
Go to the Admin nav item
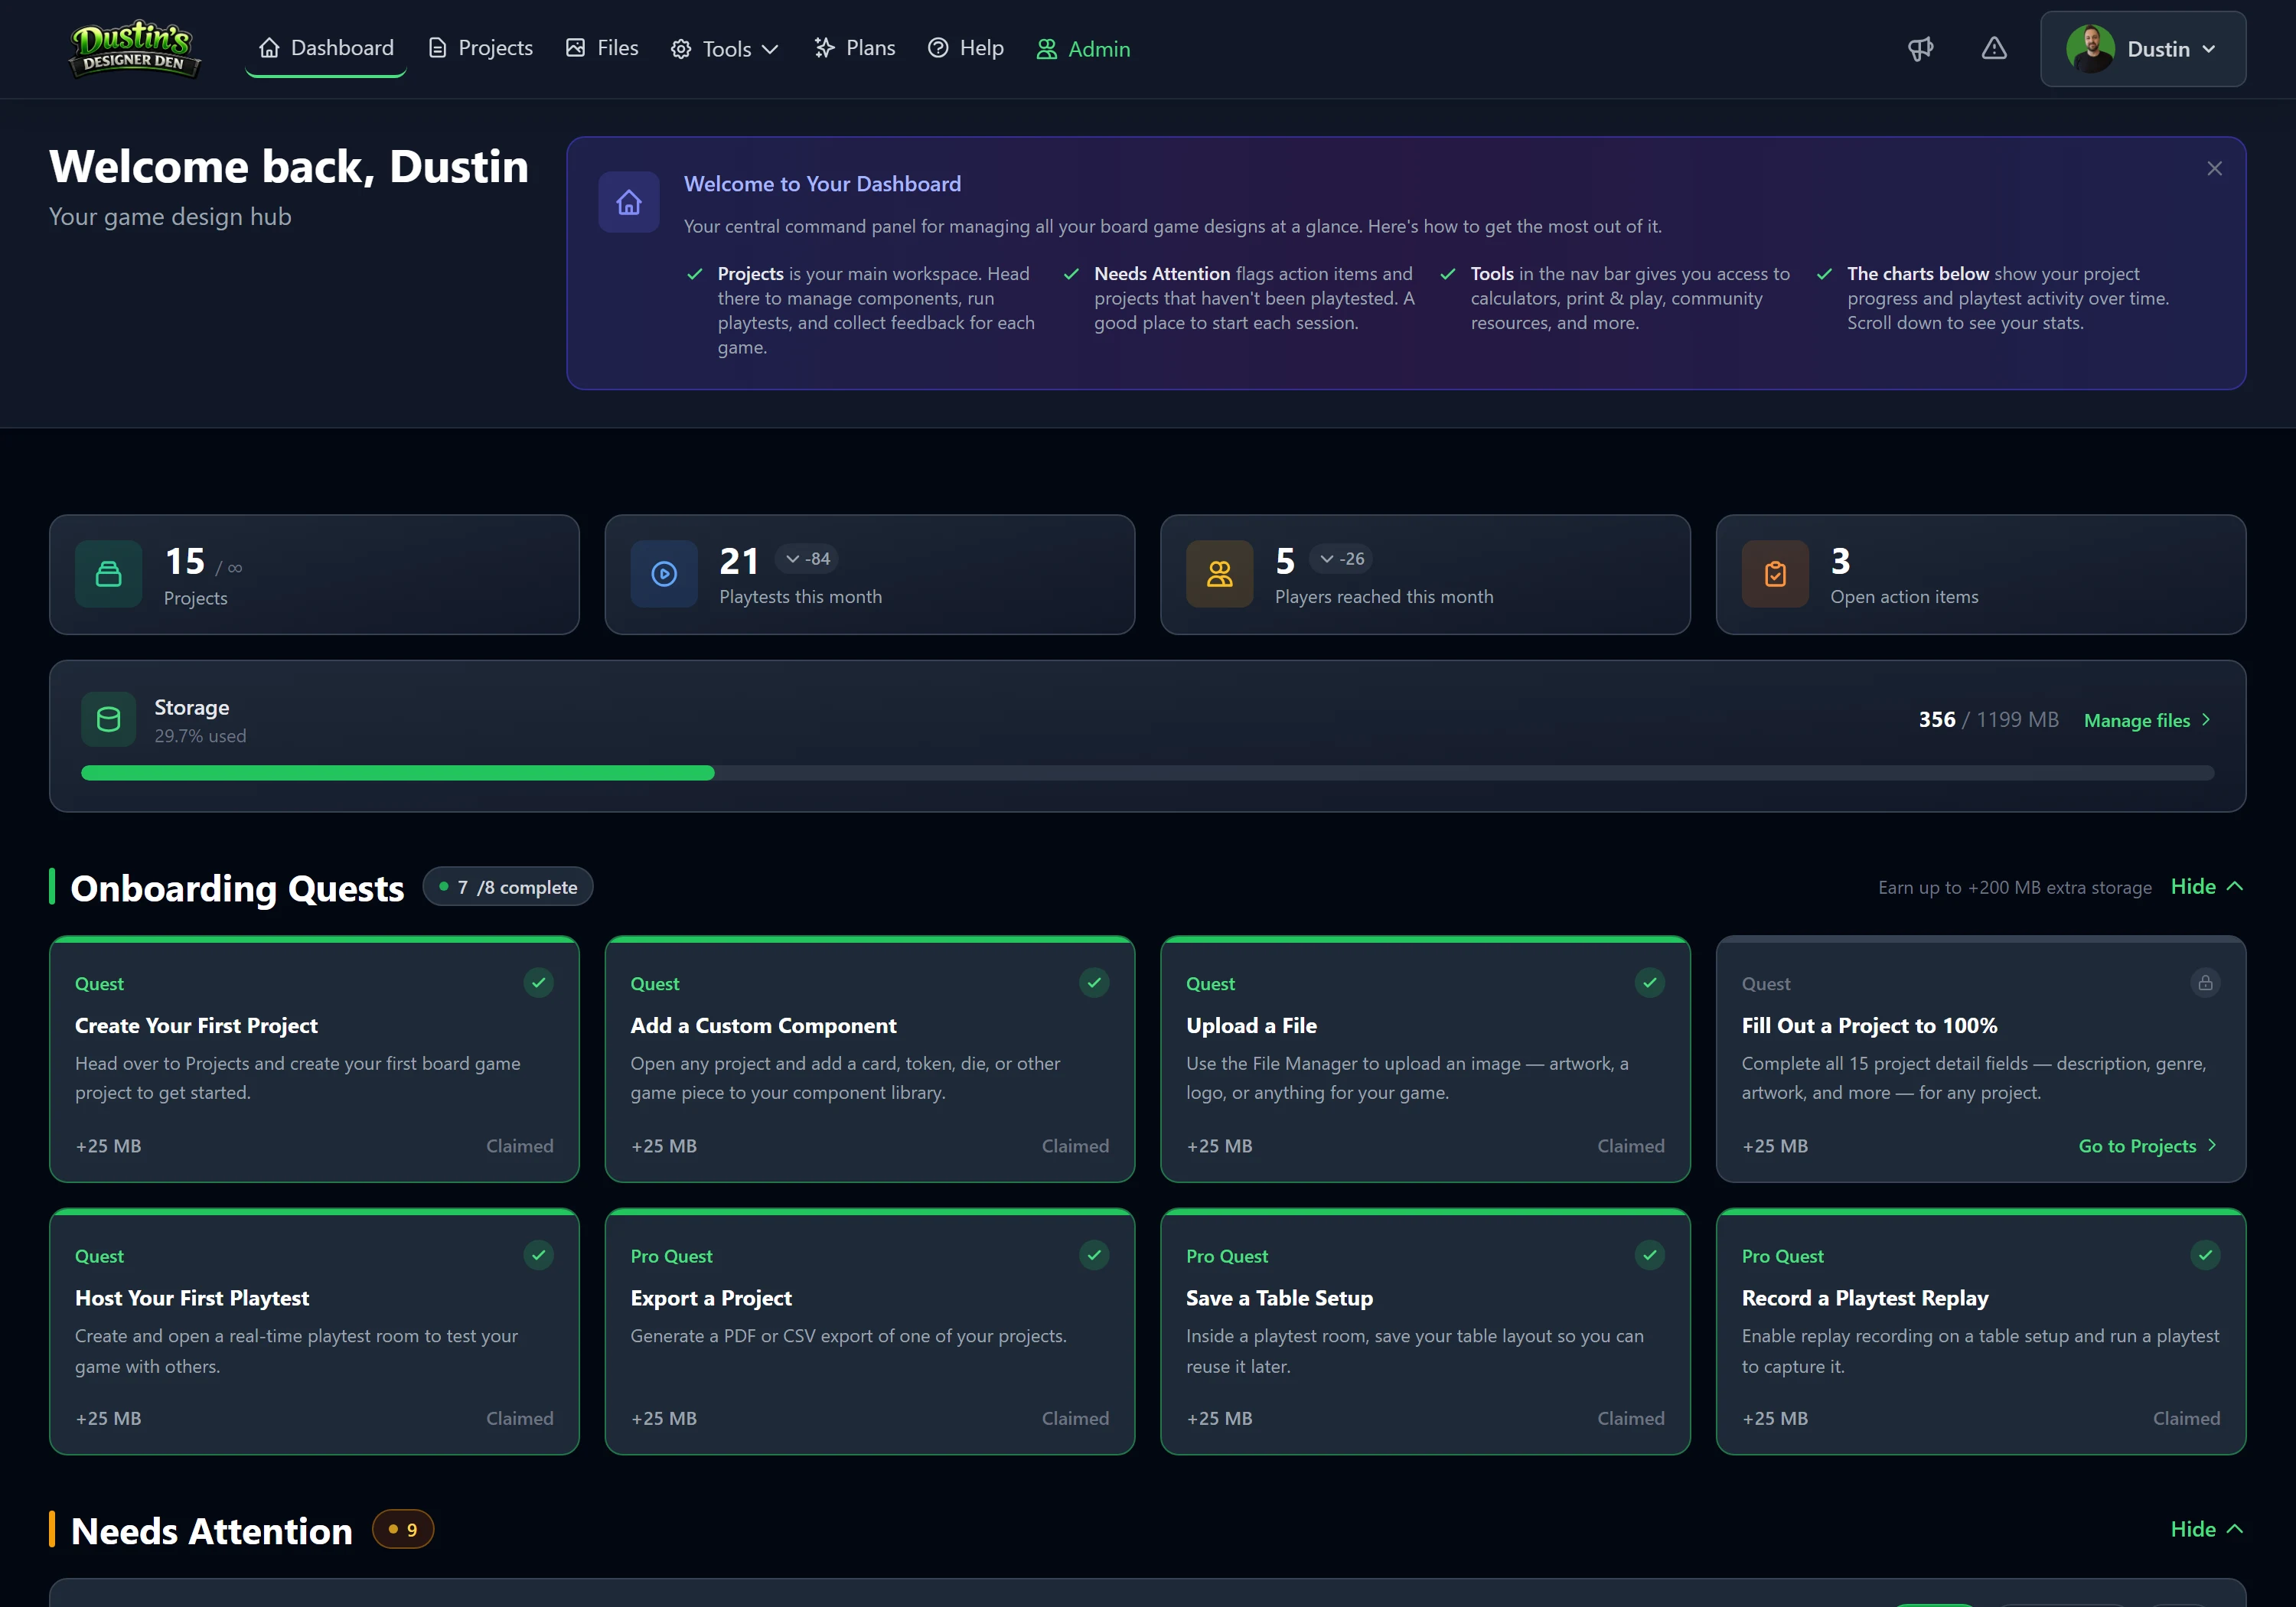coord(1083,49)
